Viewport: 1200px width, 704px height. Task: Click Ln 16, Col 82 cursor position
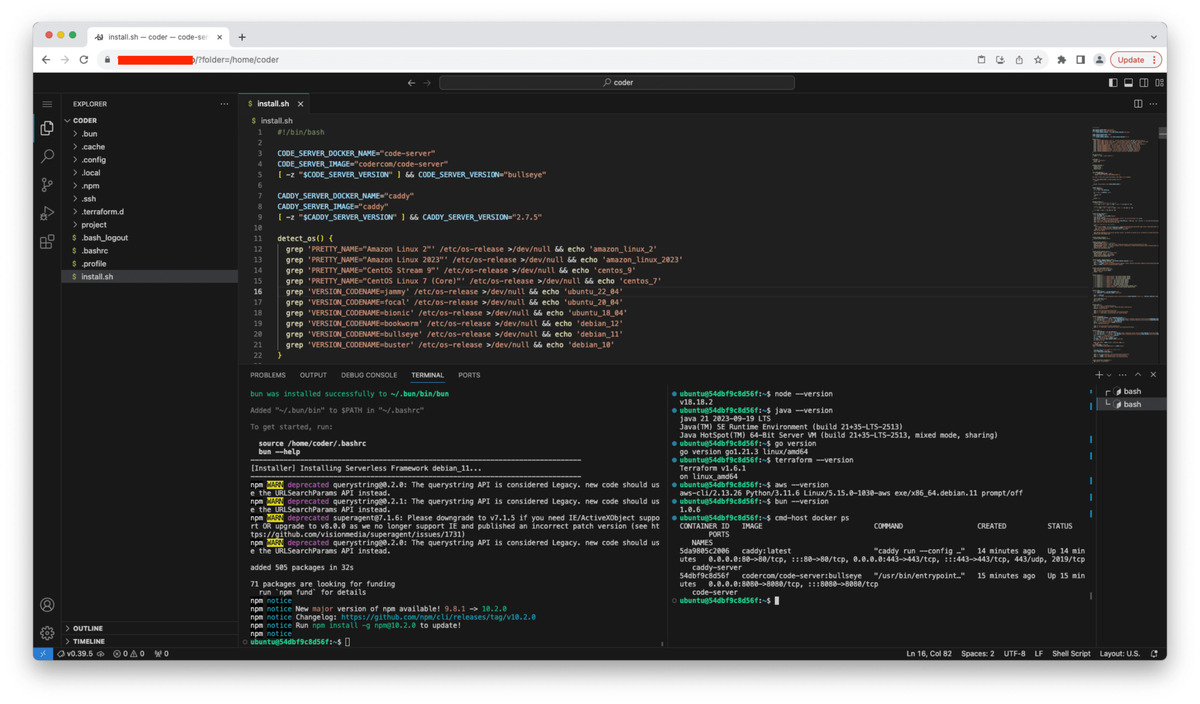[929, 653]
